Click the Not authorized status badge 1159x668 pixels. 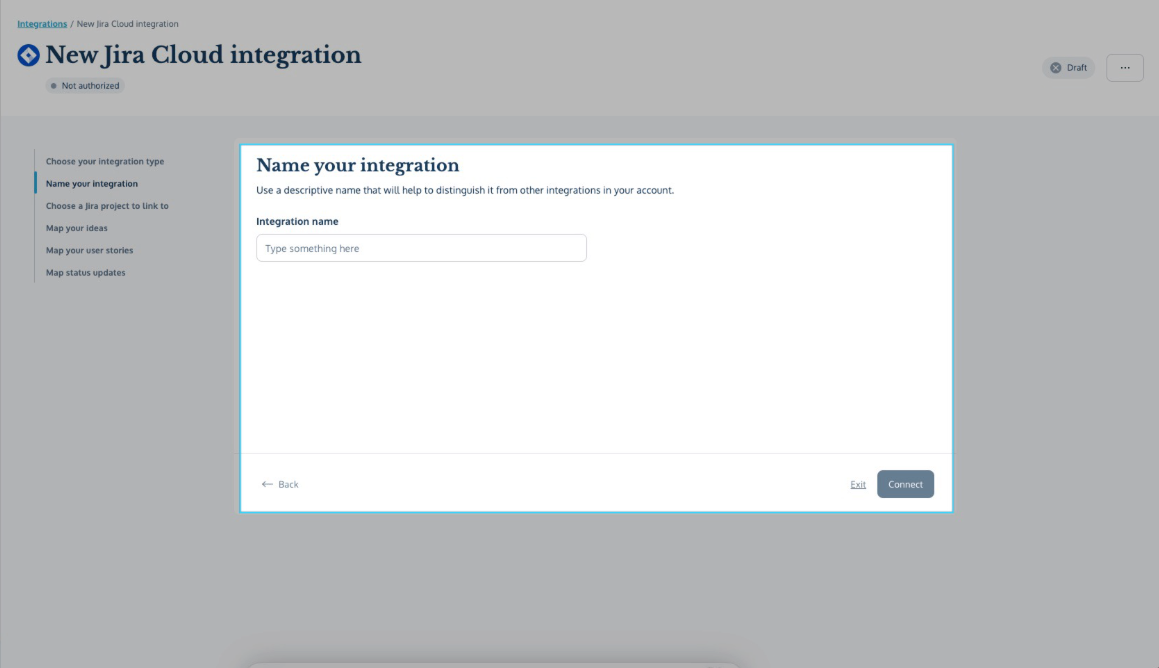click(x=85, y=86)
